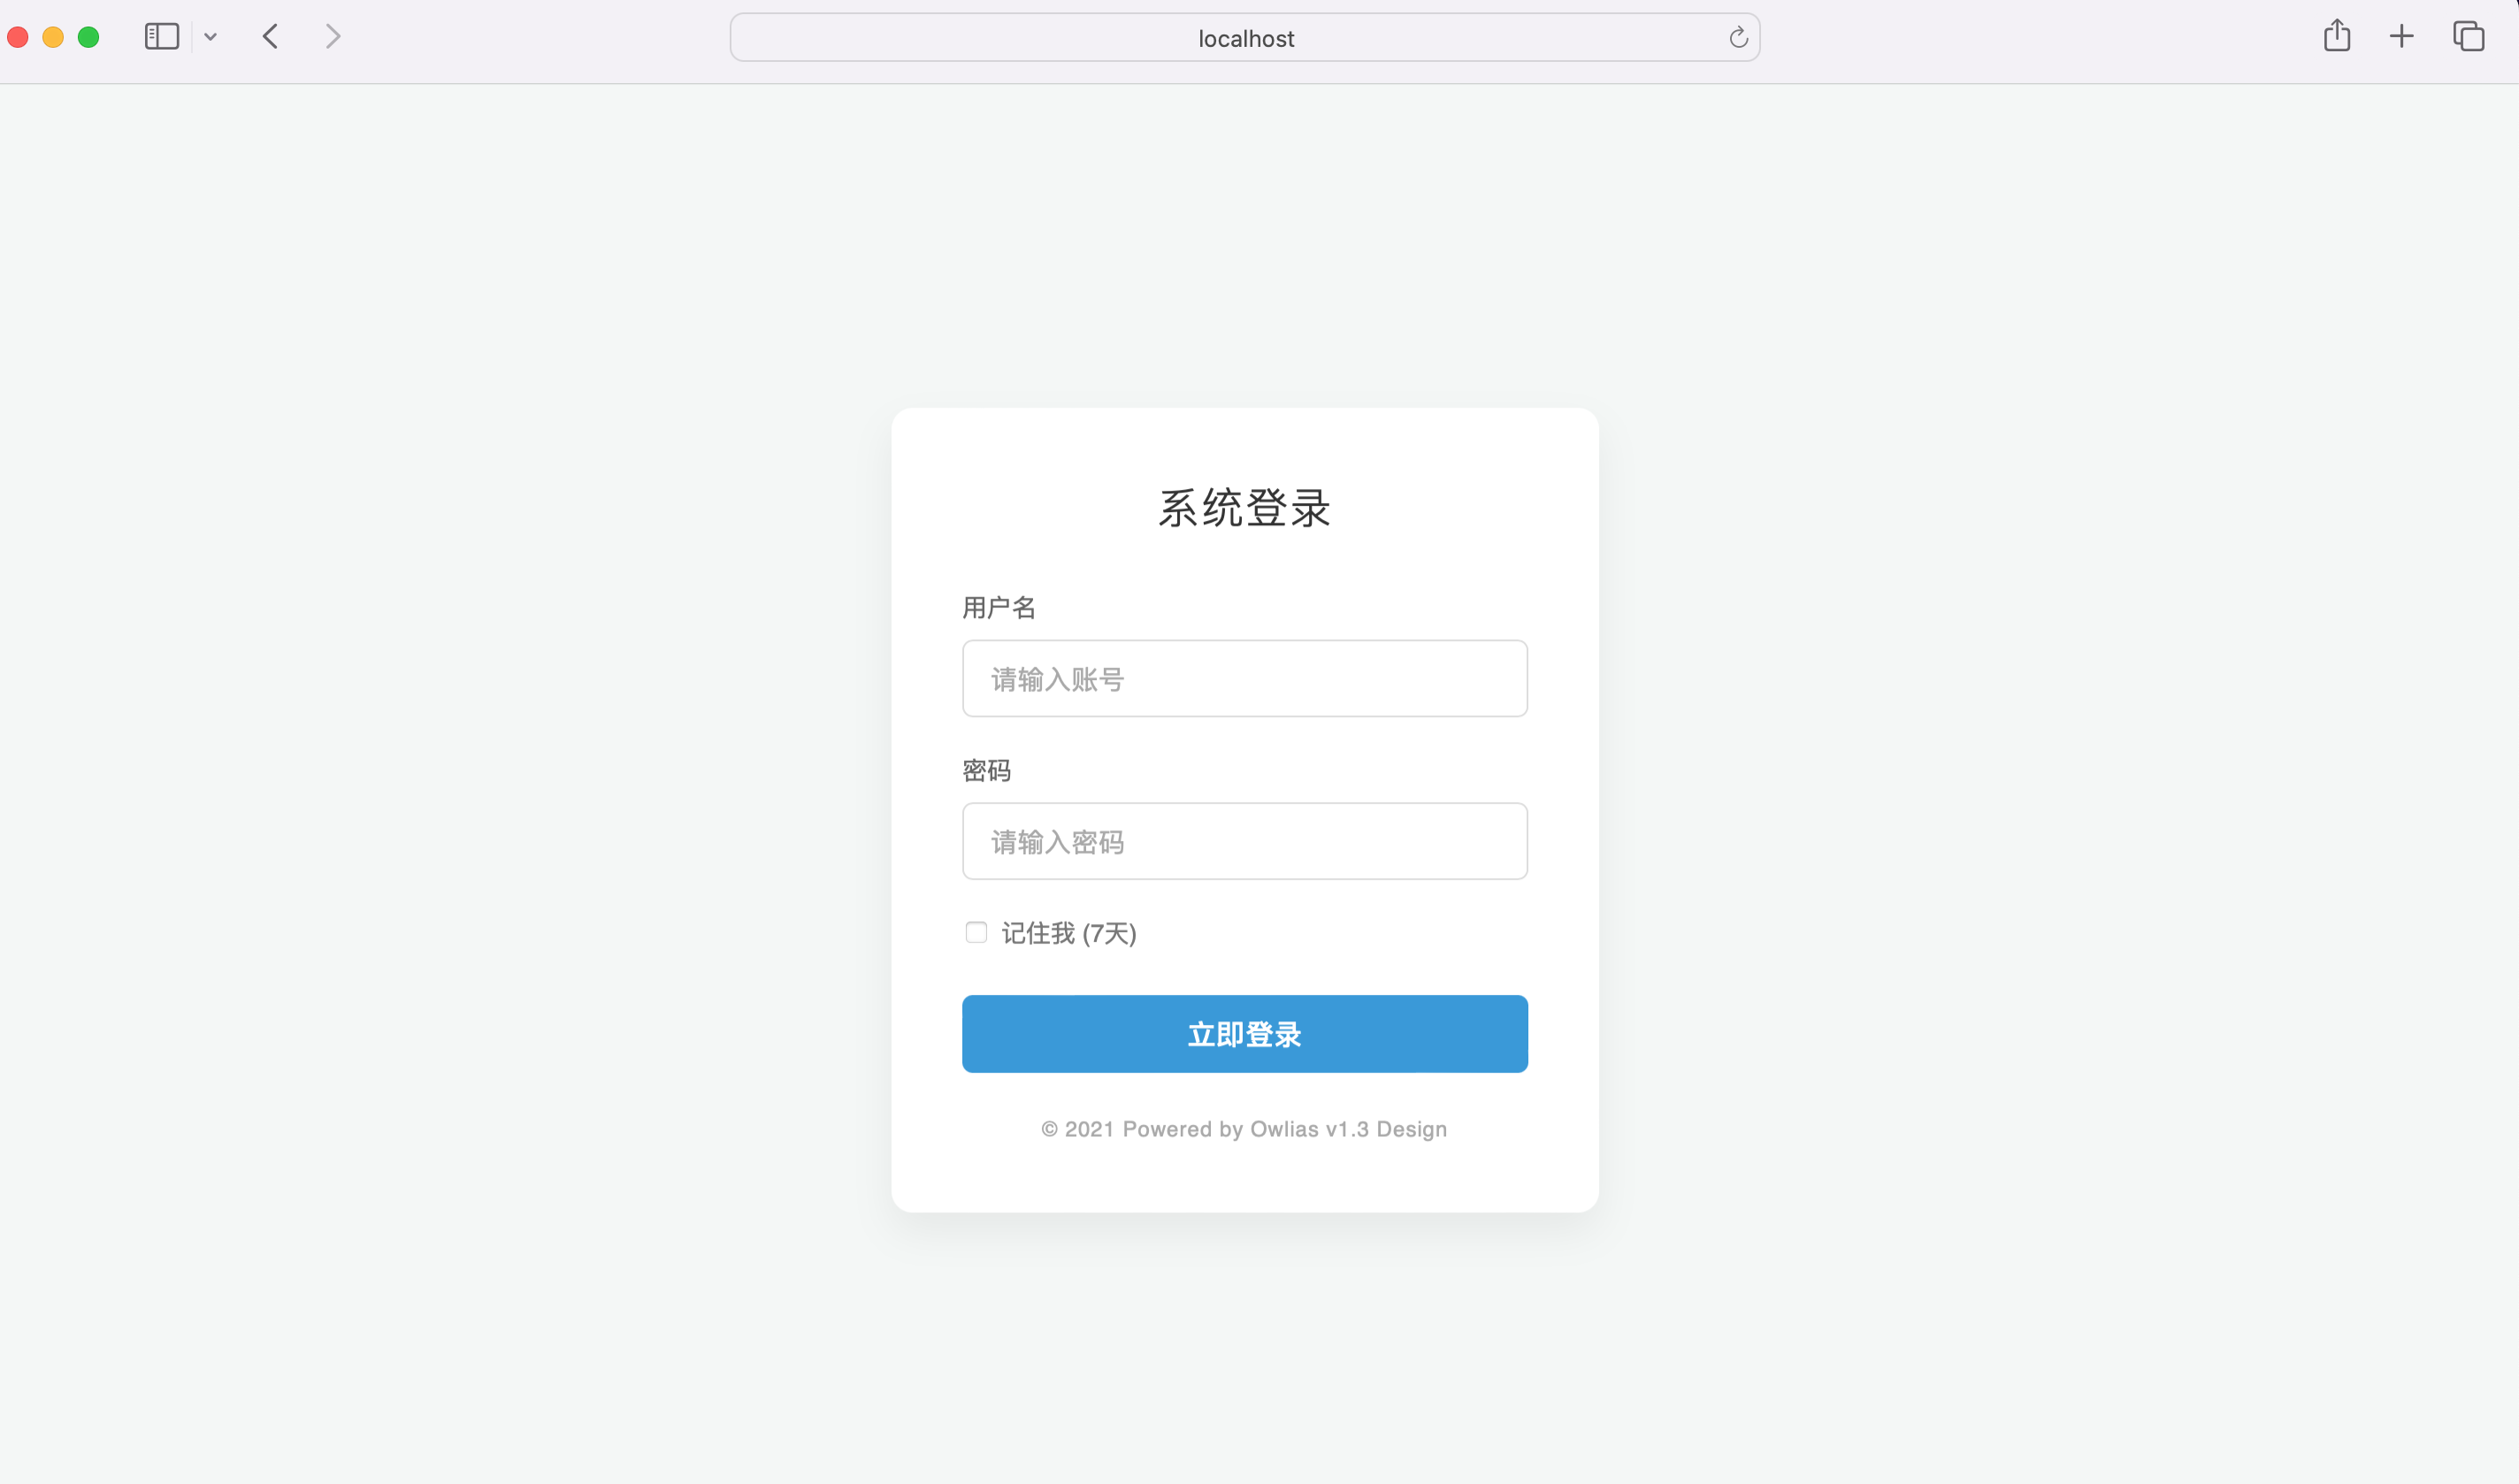The image size is (2519, 1484).
Task: Go forward to the next page
Action: tap(333, 37)
